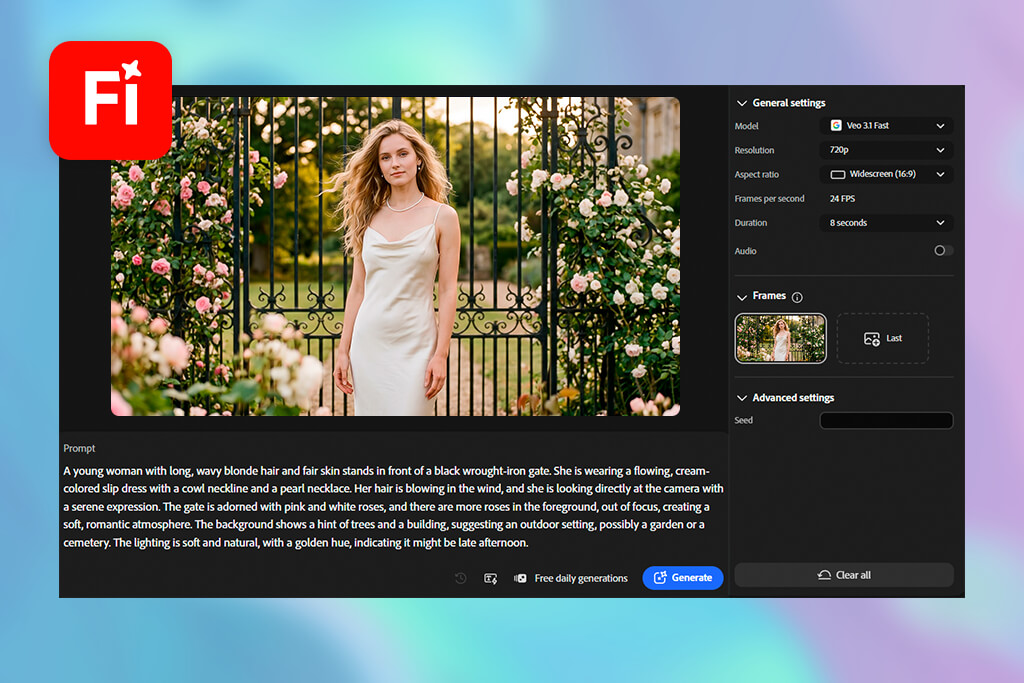Select the first frame thumbnail
The width and height of the screenshot is (1024, 683).
(x=780, y=338)
